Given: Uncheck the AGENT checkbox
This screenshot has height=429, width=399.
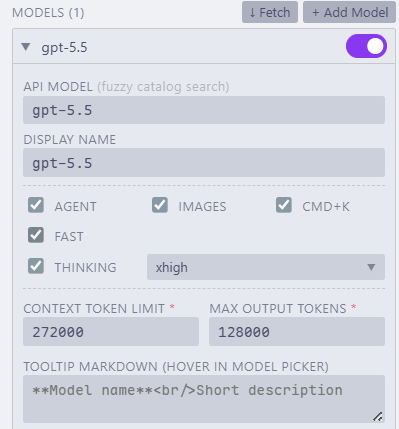Looking at the screenshot, I should click(36, 205).
